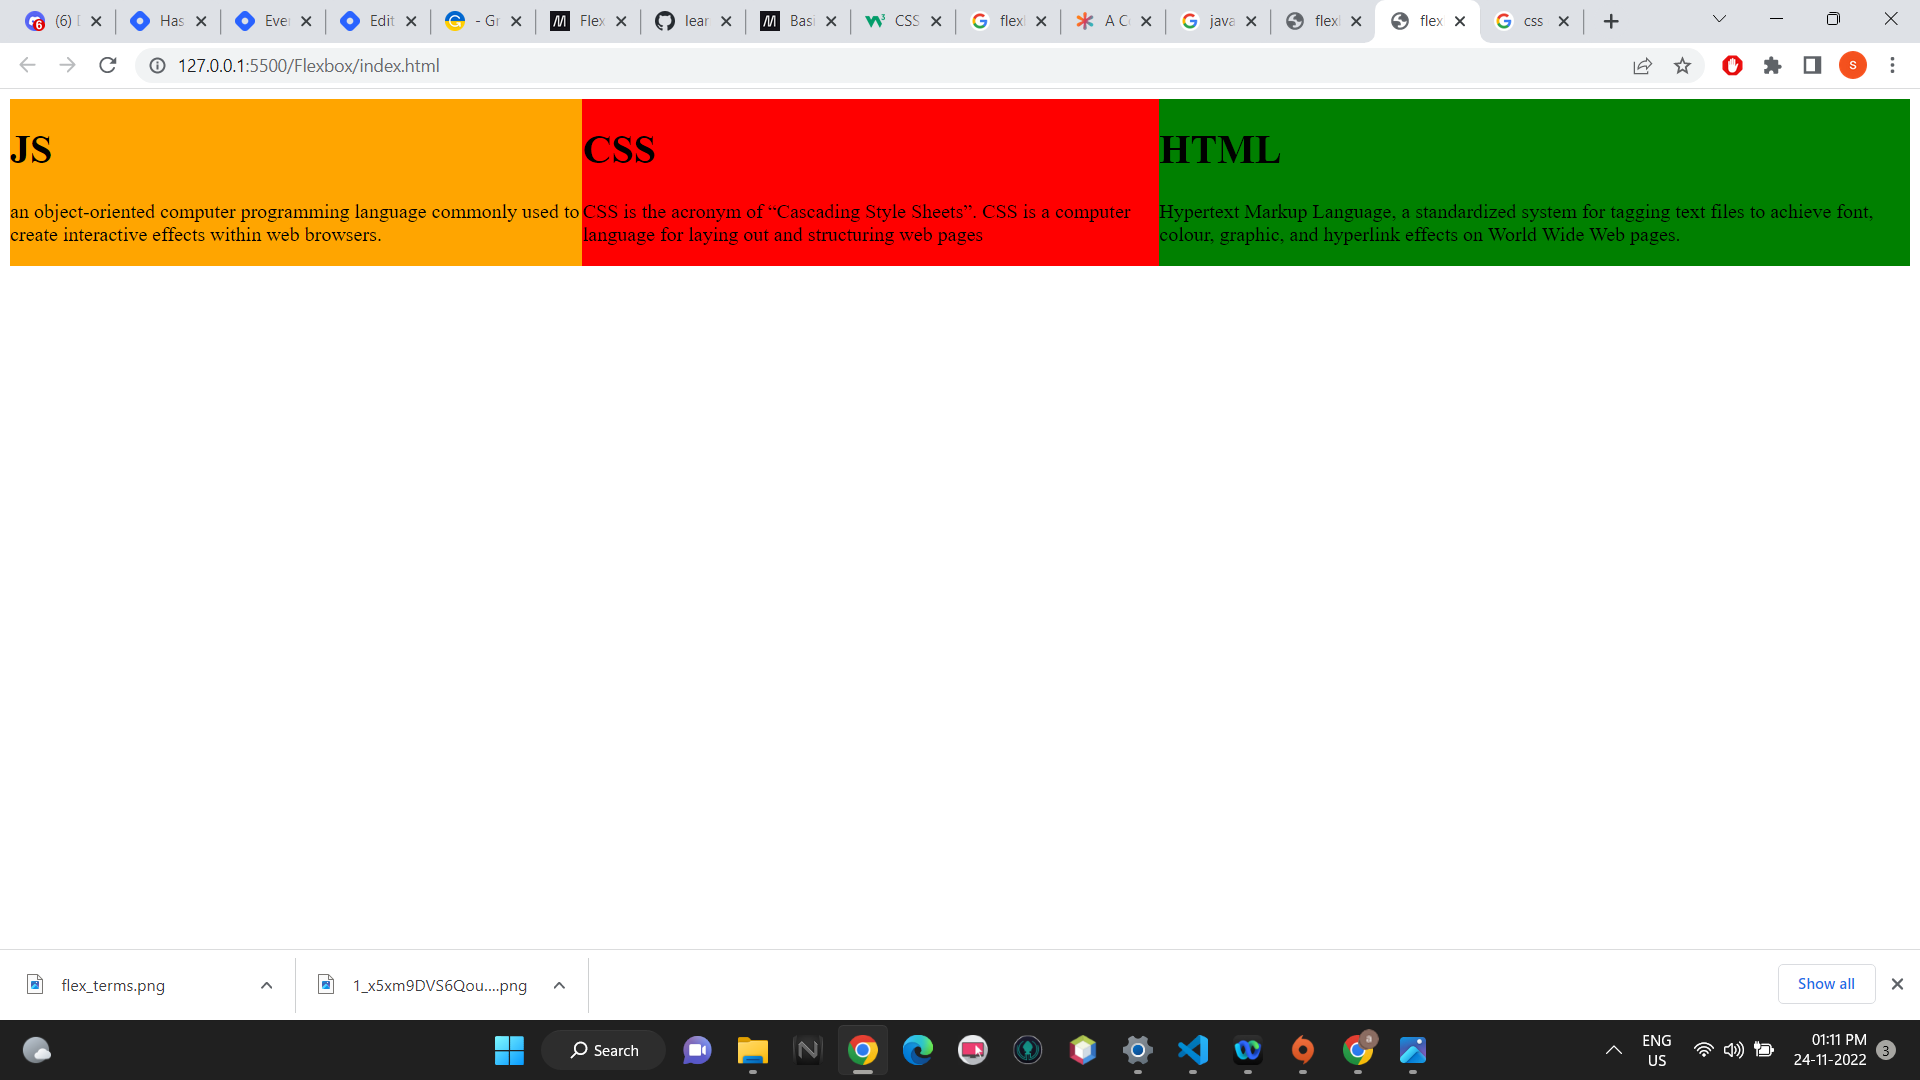Image resolution: width=1920 pixels, height=1080 pixels.
Task: Switch to the Has tab
Action: (x=167, y=21)
